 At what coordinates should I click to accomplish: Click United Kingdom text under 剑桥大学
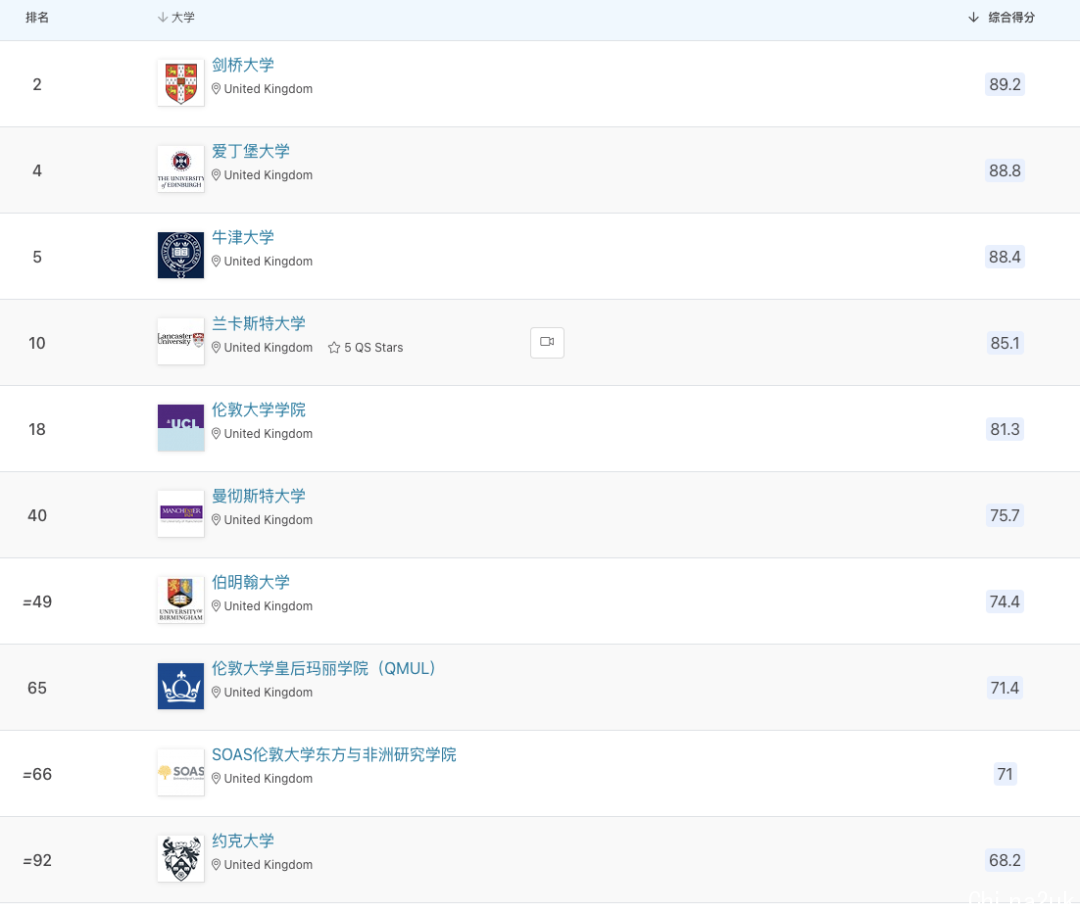(268, 89)
